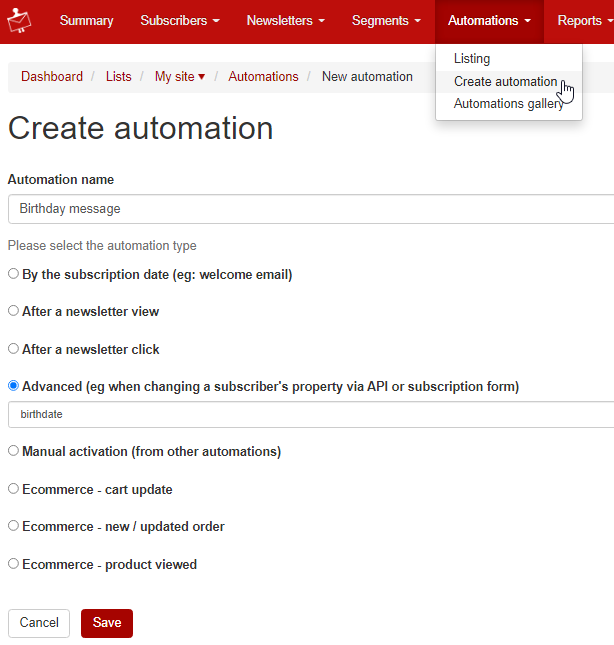Select After a newsletter view option
The width and height of the screenshot is (614, 645).
(x=14, y=311)
